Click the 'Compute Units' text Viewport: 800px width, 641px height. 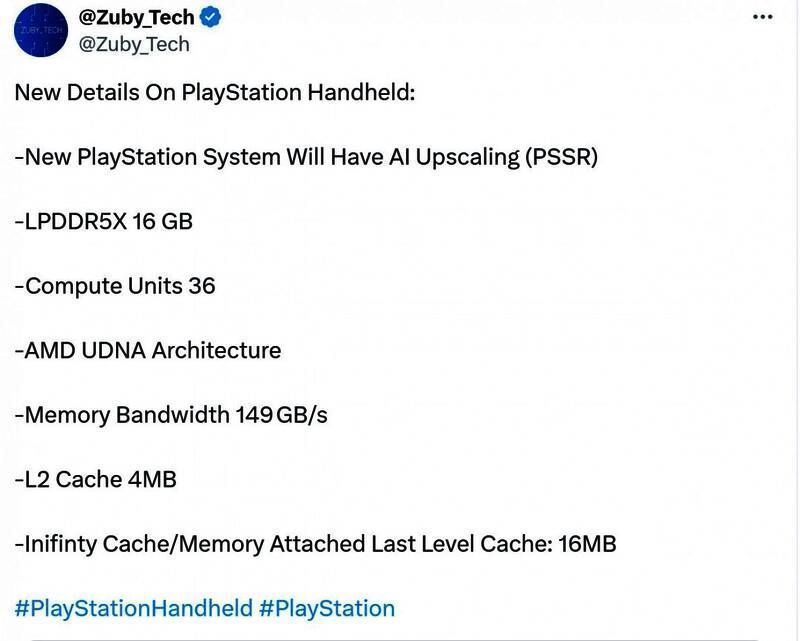(104, 286)
